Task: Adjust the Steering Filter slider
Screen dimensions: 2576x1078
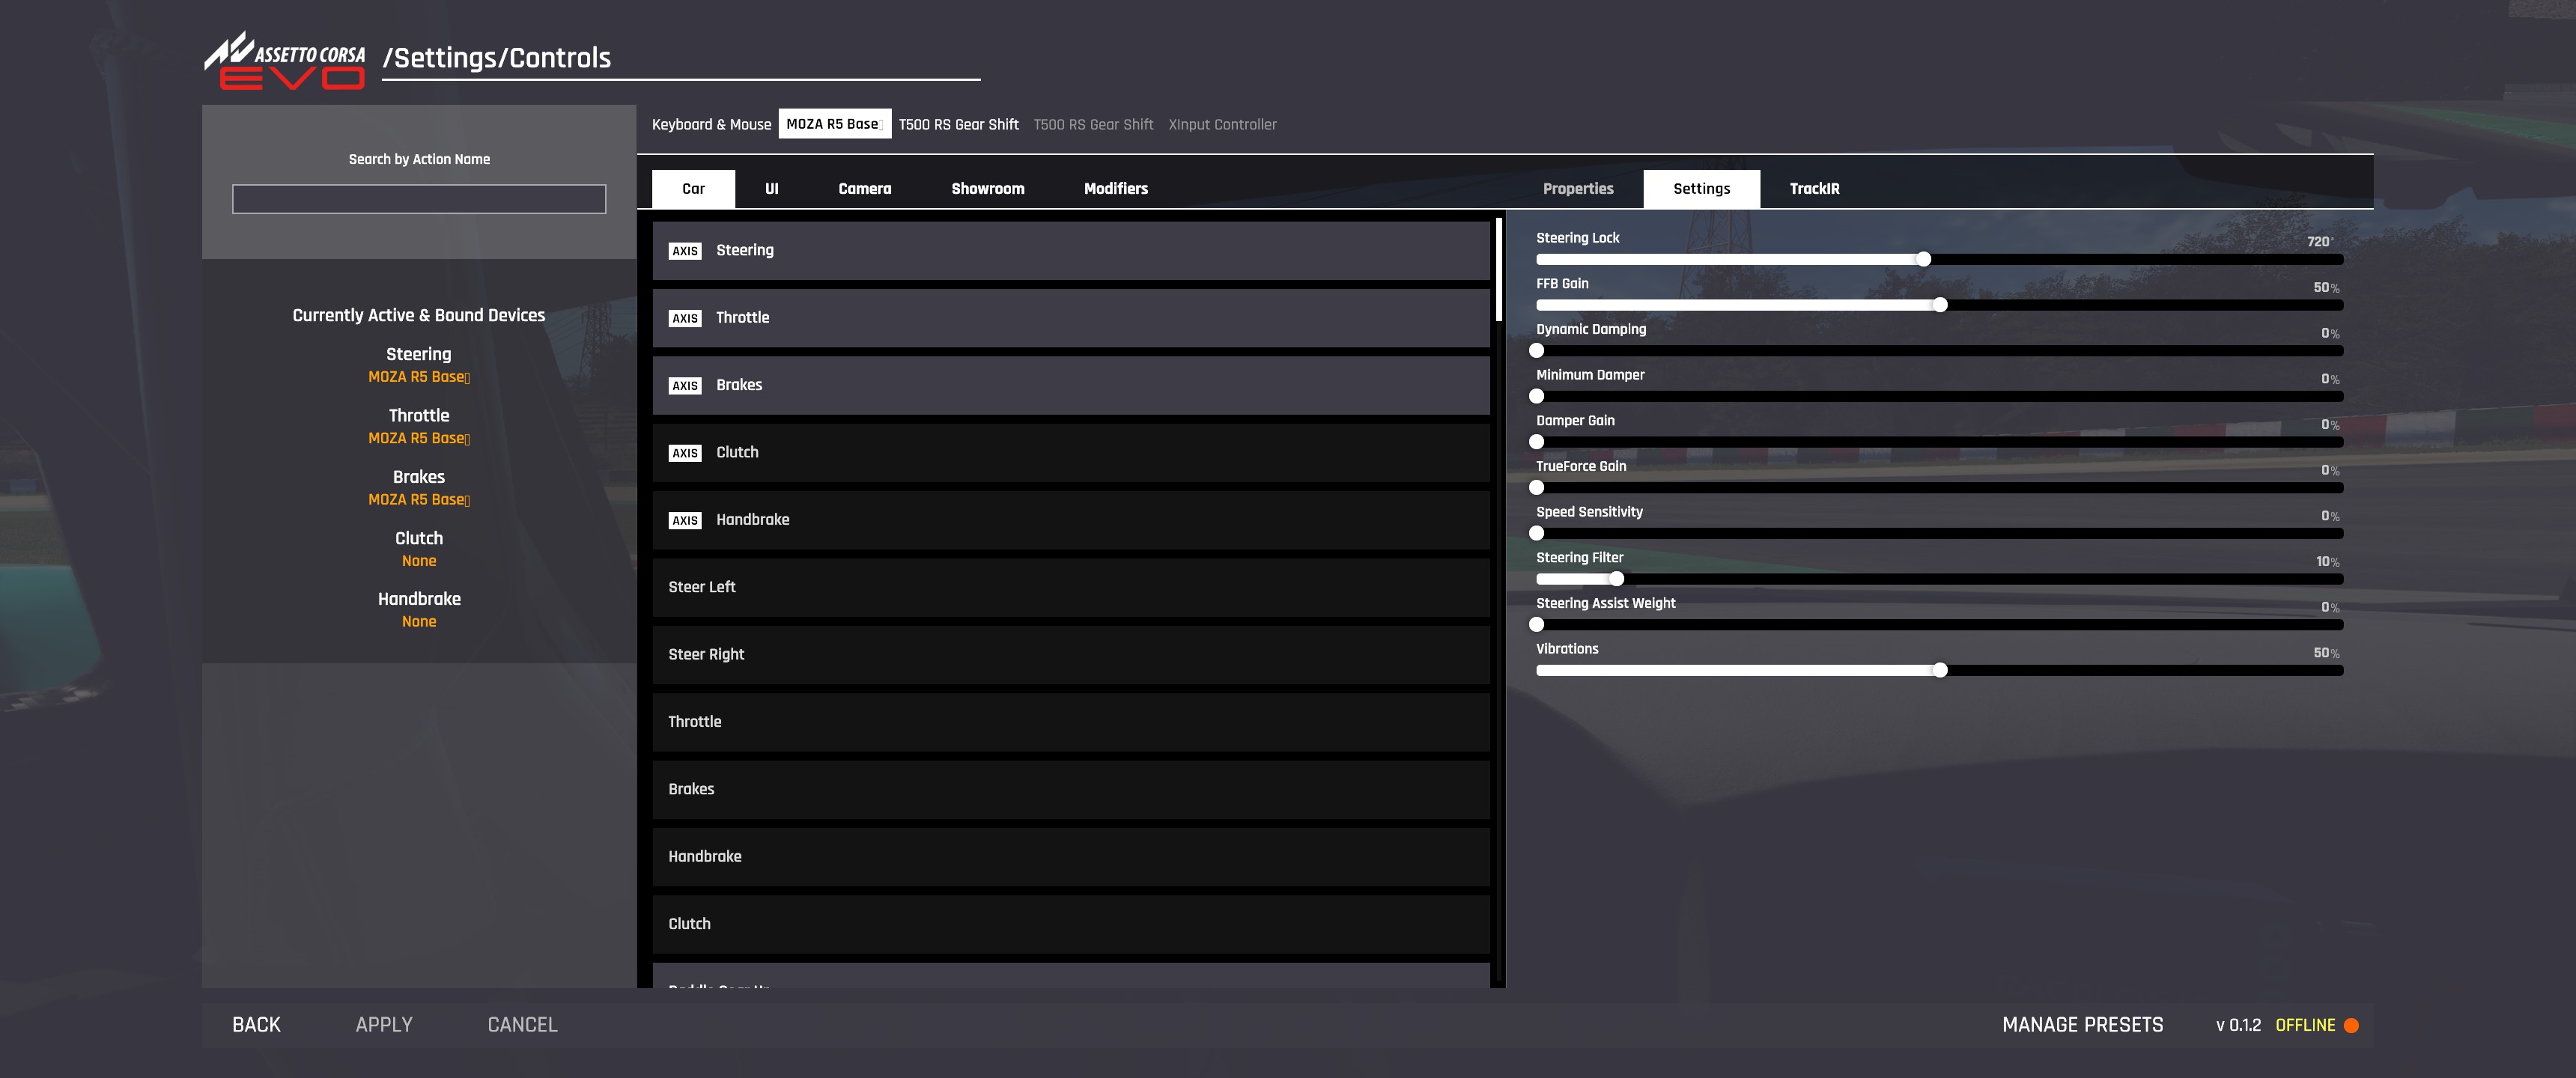Action: (x=1939, y=579)
